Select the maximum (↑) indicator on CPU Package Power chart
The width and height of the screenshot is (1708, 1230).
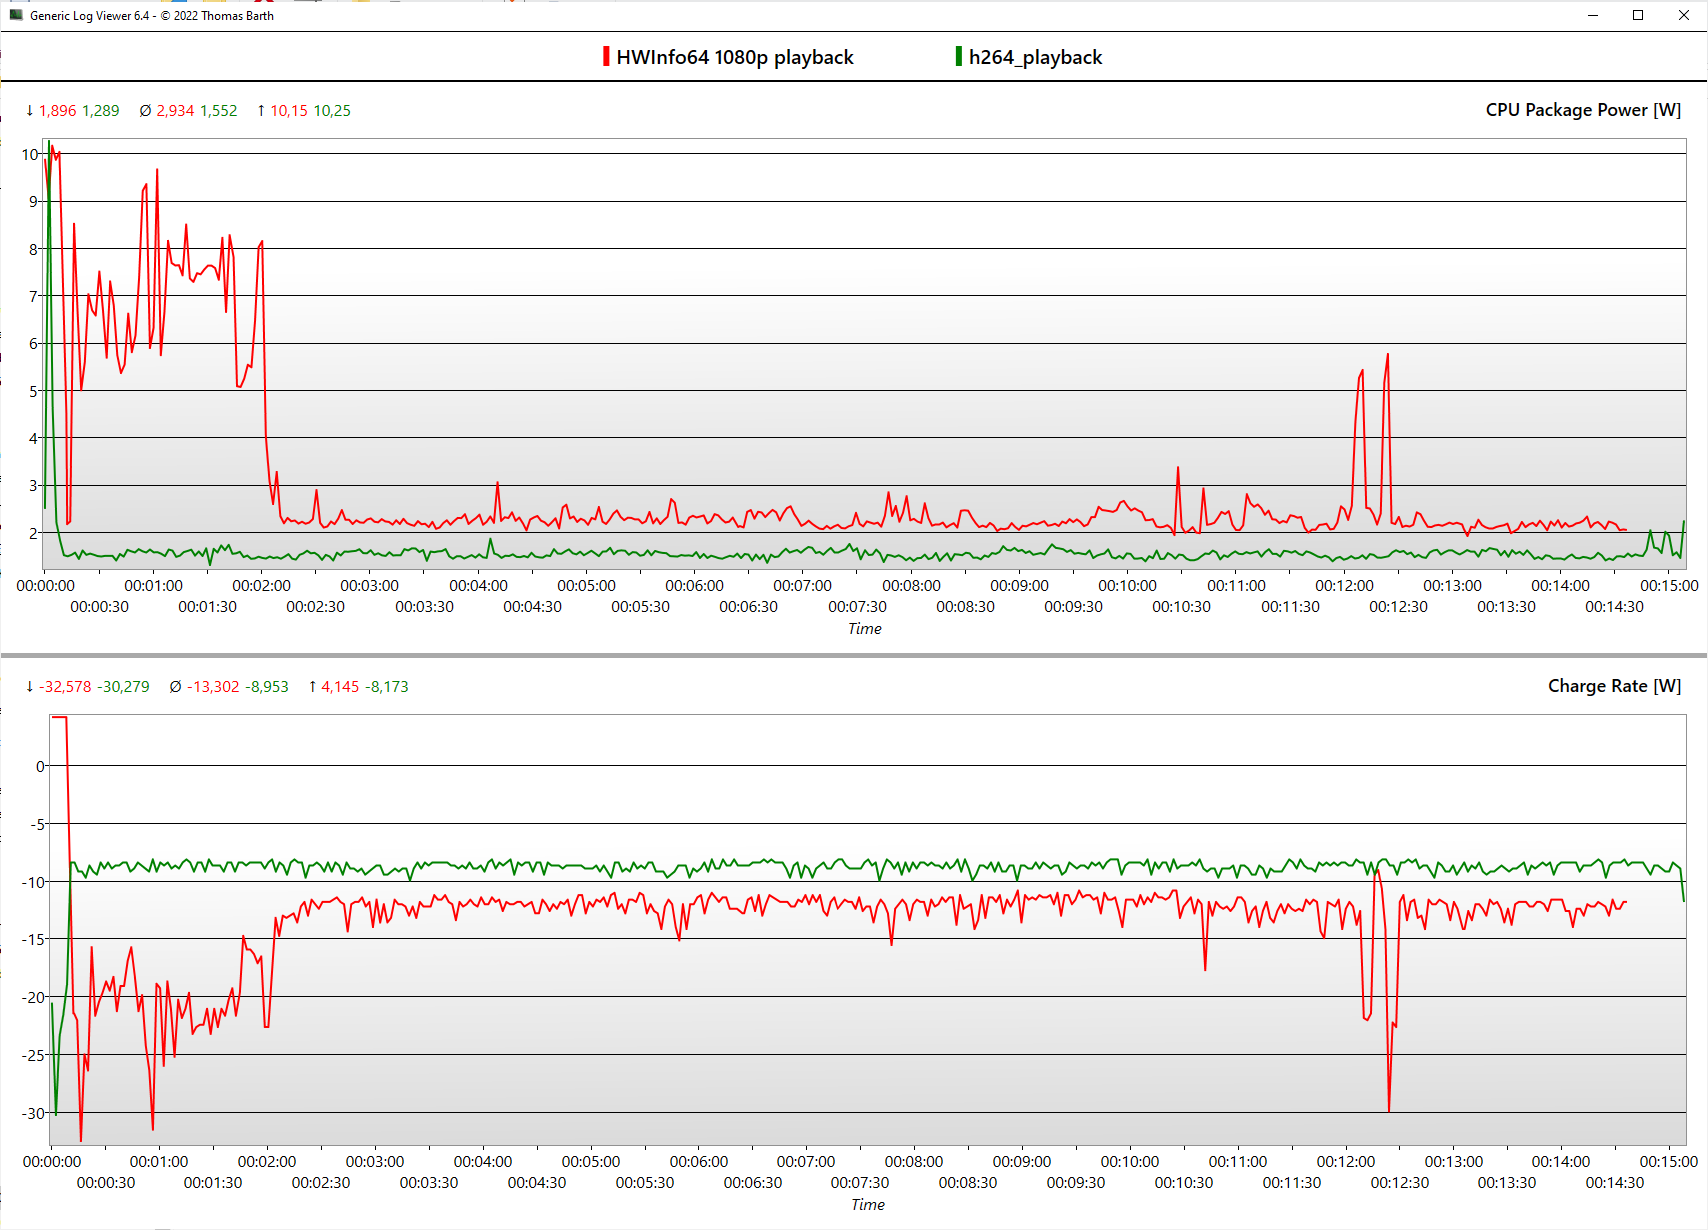pyautogui.click(x=262, y=111)
